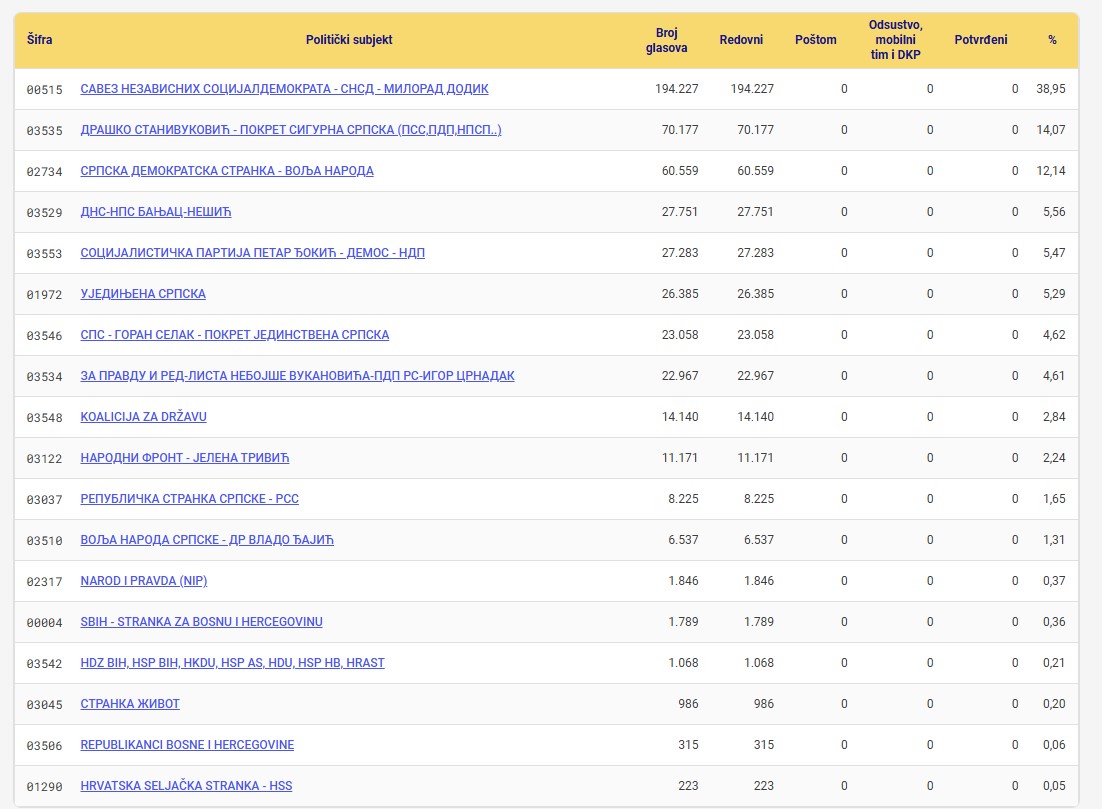Click the Poštom column header
This screenshot has width=1102, height=809.
[x=816, y=40]
